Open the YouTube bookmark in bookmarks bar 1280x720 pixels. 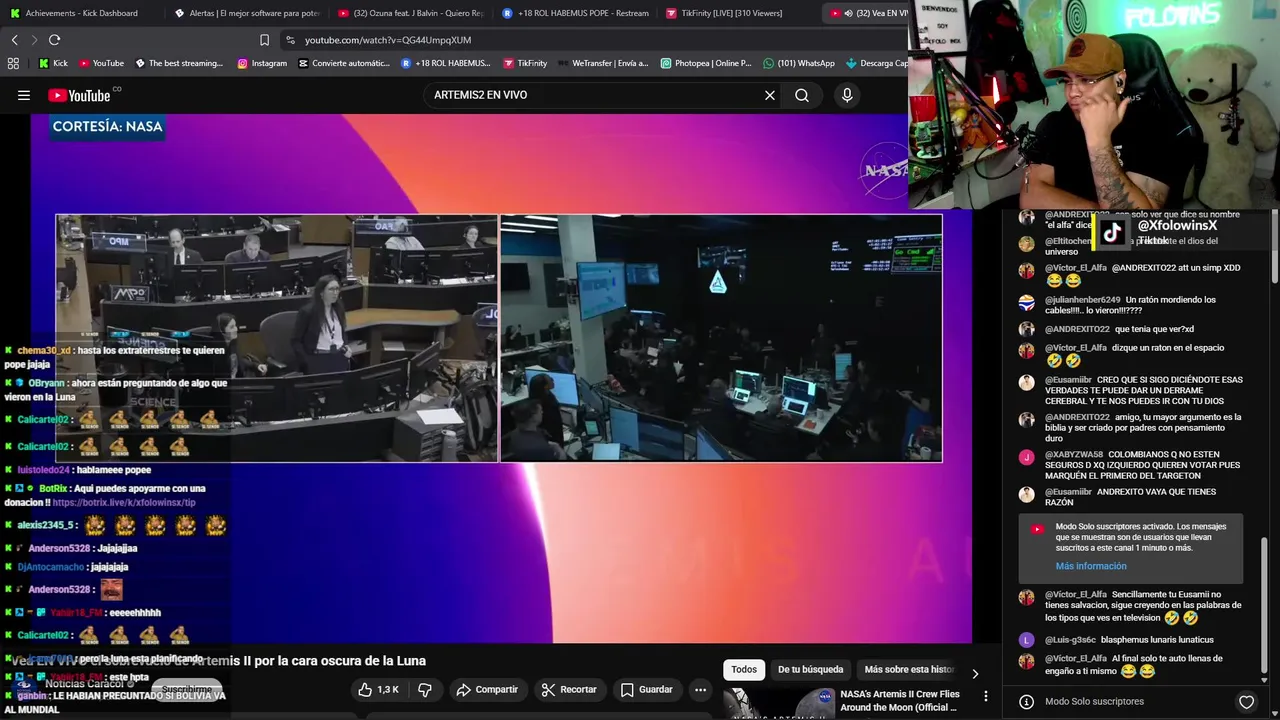tap(101, 63)
